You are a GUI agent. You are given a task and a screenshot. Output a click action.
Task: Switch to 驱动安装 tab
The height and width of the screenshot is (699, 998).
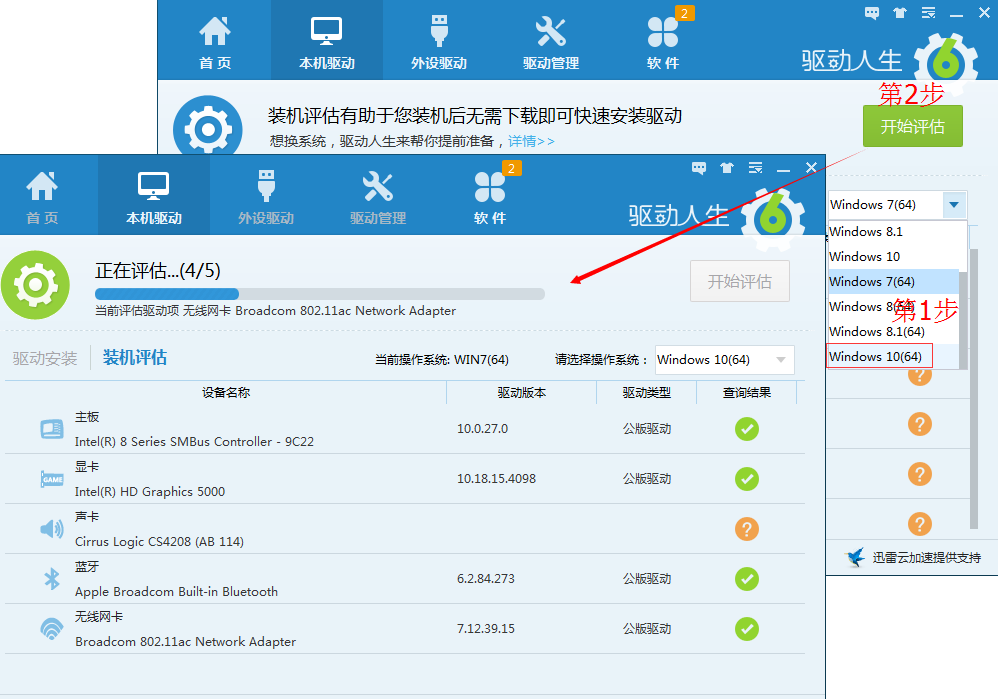[45, 358]
